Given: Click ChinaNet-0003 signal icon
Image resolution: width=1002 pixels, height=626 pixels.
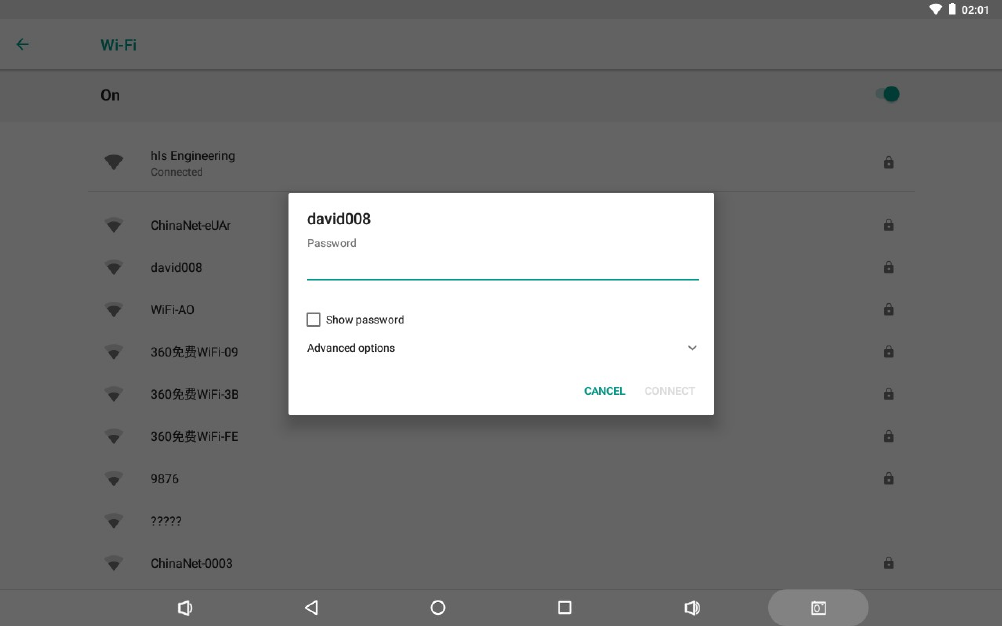Looking at the screenshot, I should coord(114,563).
